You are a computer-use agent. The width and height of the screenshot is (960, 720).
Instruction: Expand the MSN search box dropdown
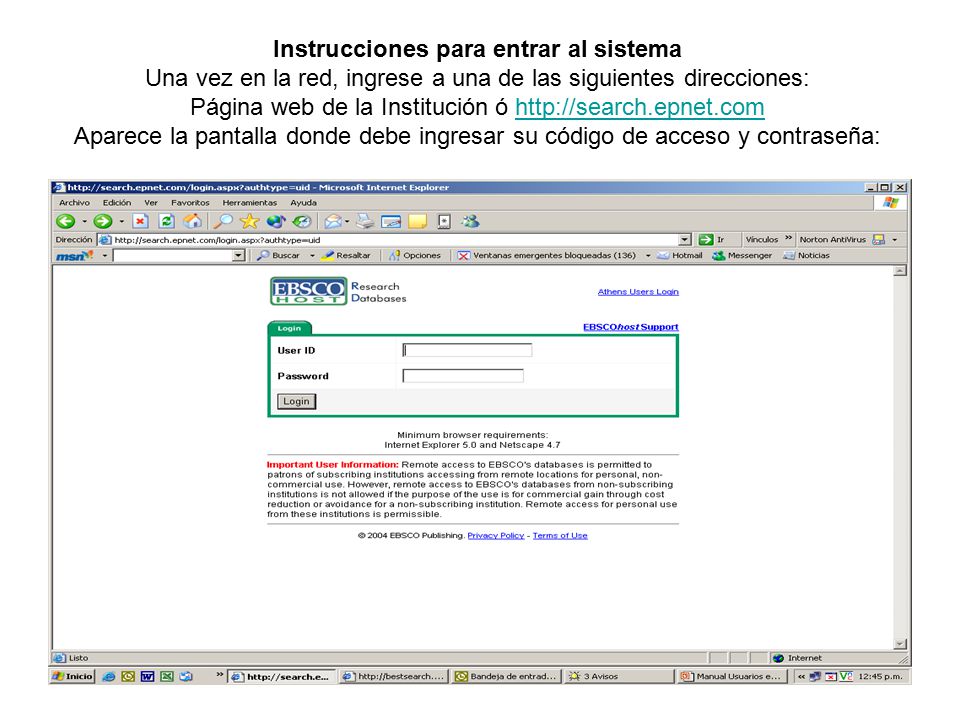point(239,255)
